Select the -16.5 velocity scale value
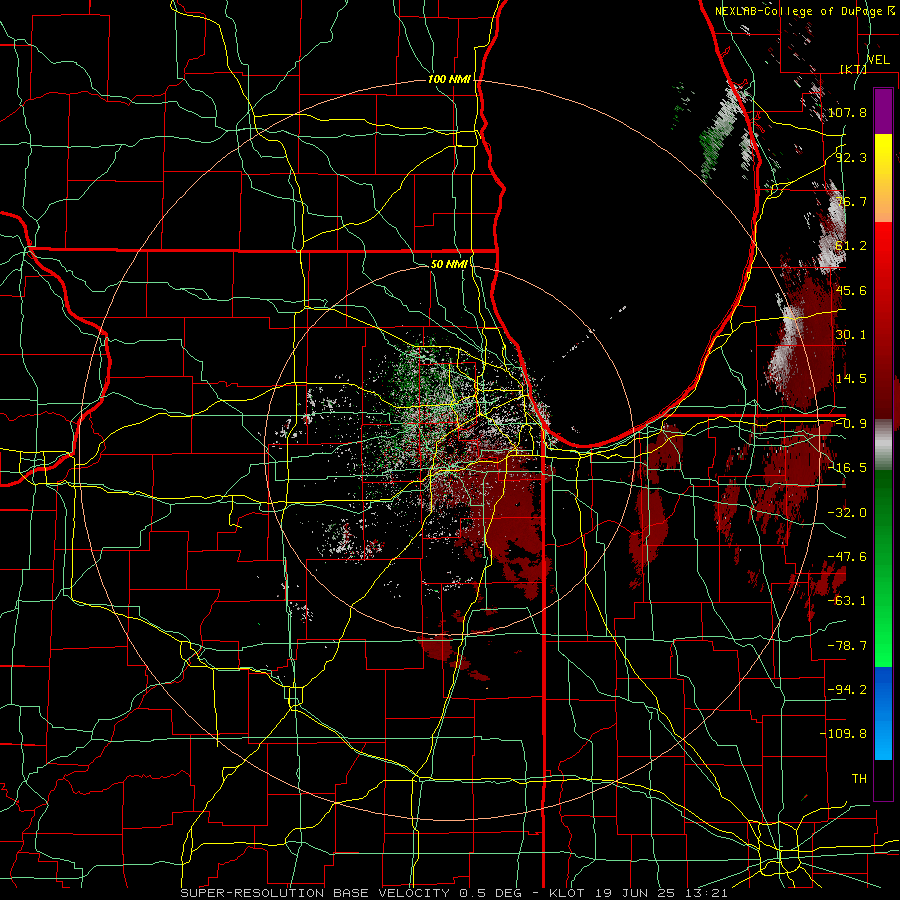900x900 pixels. click(x=847, y=467)
